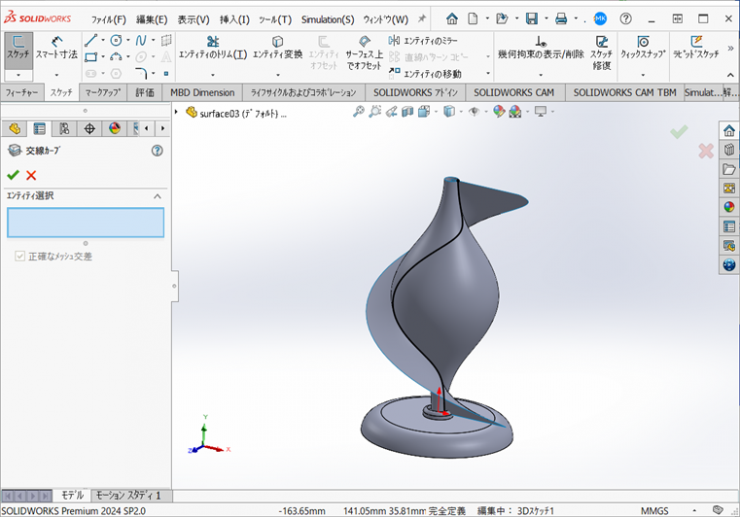The width and height of the screenshot is (740, 517).
Task: Open the Appearances tab in task pane
Action: click(729, 207)
